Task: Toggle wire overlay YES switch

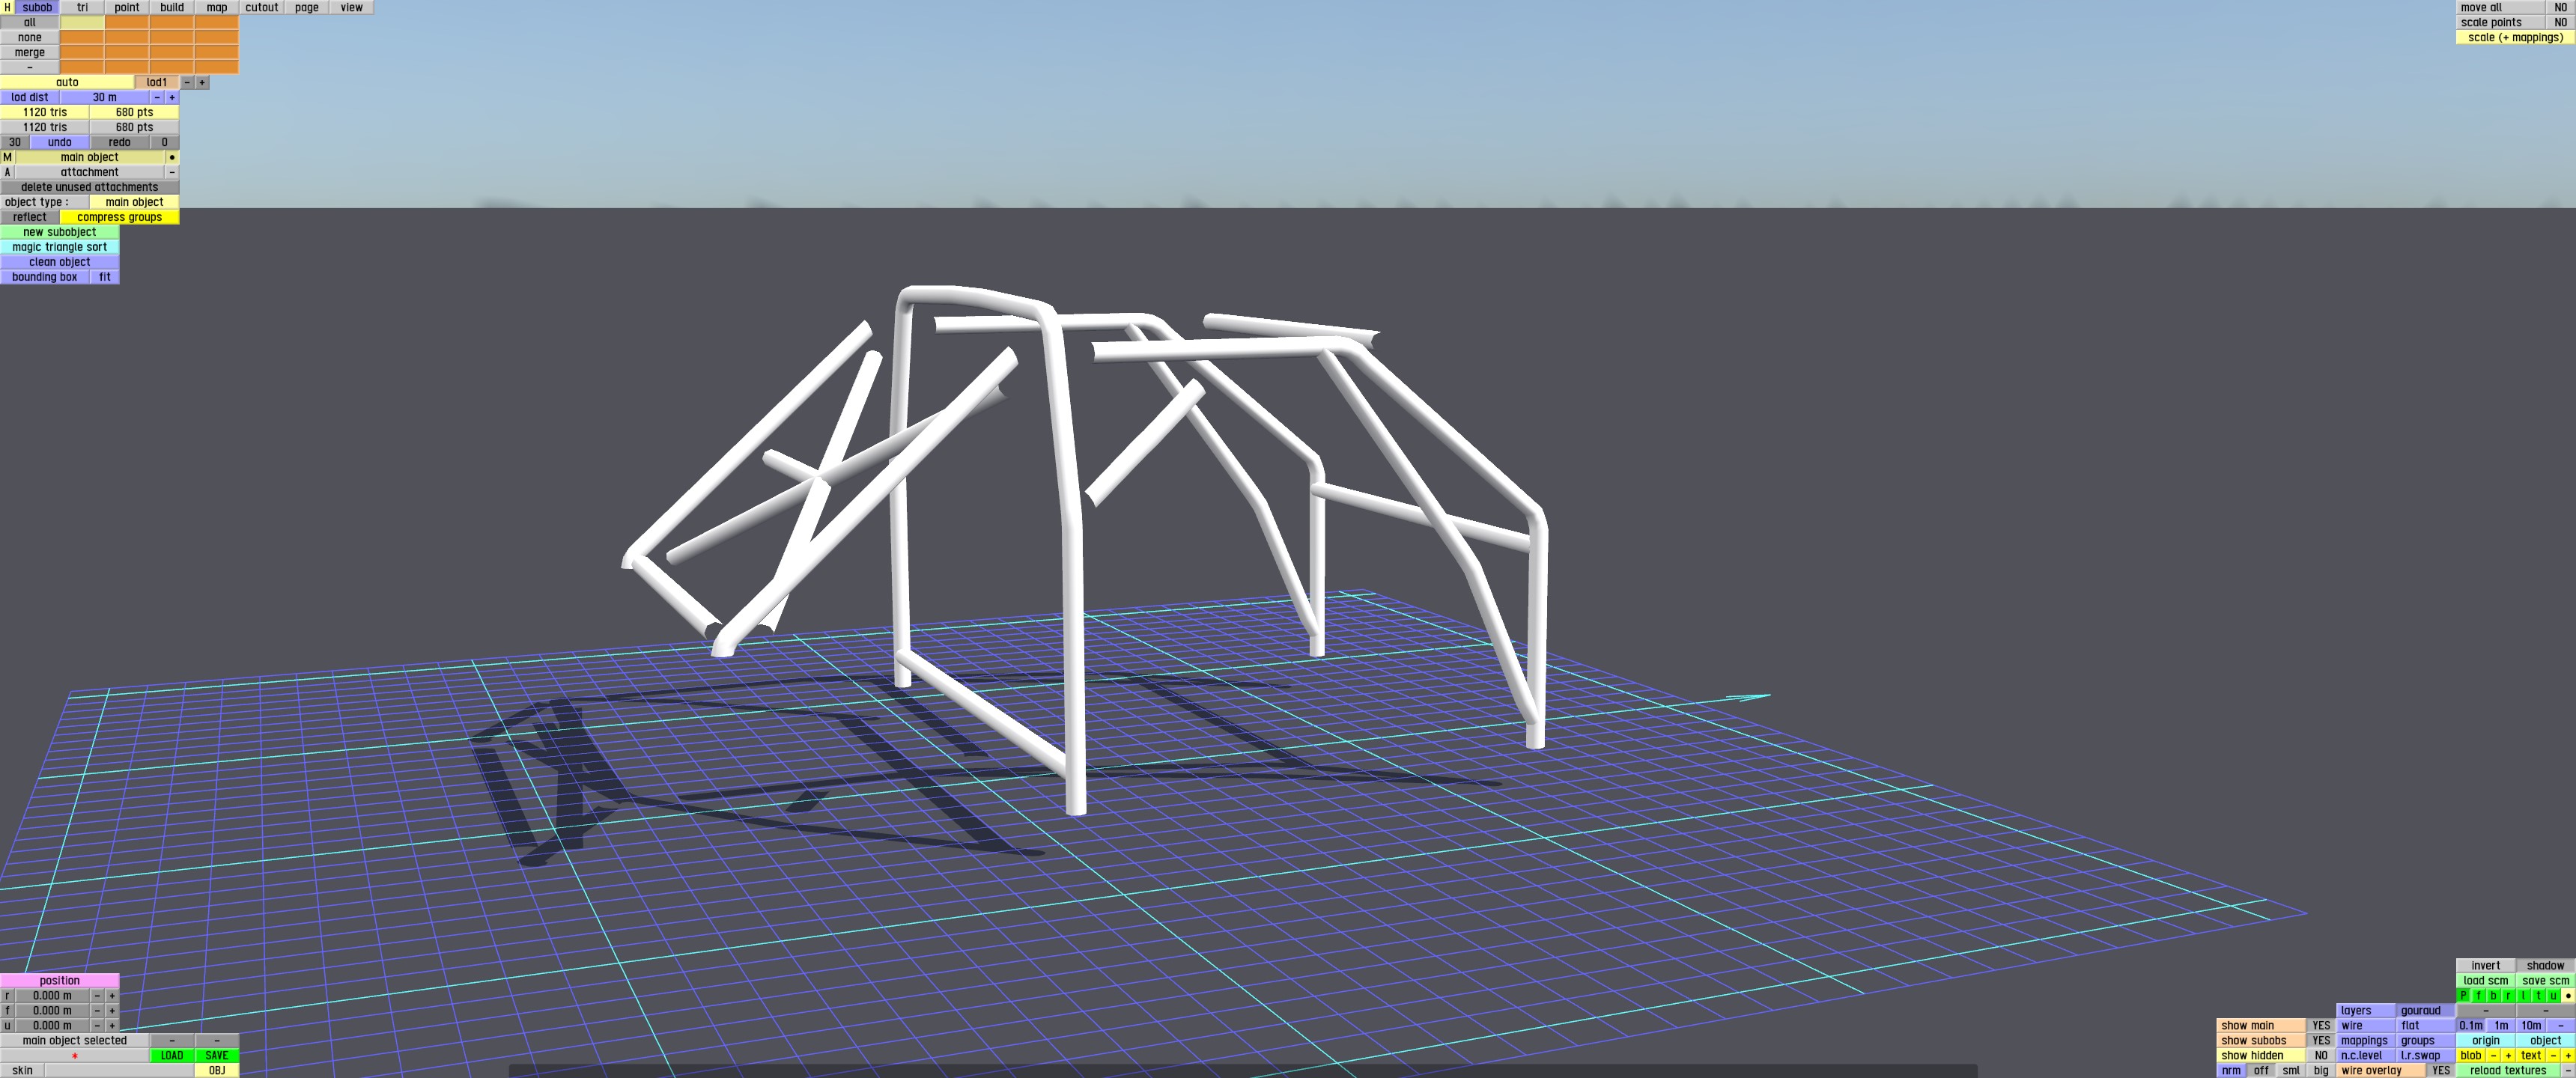Action: pos(2441,1071)
